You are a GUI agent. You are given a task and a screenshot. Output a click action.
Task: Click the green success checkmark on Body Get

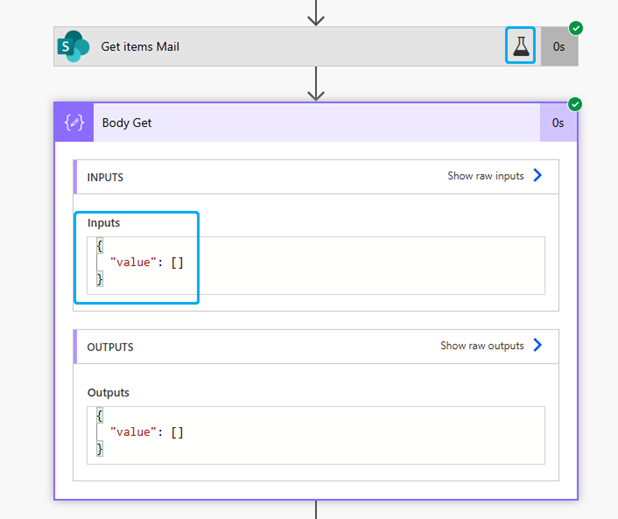(575, 105)
